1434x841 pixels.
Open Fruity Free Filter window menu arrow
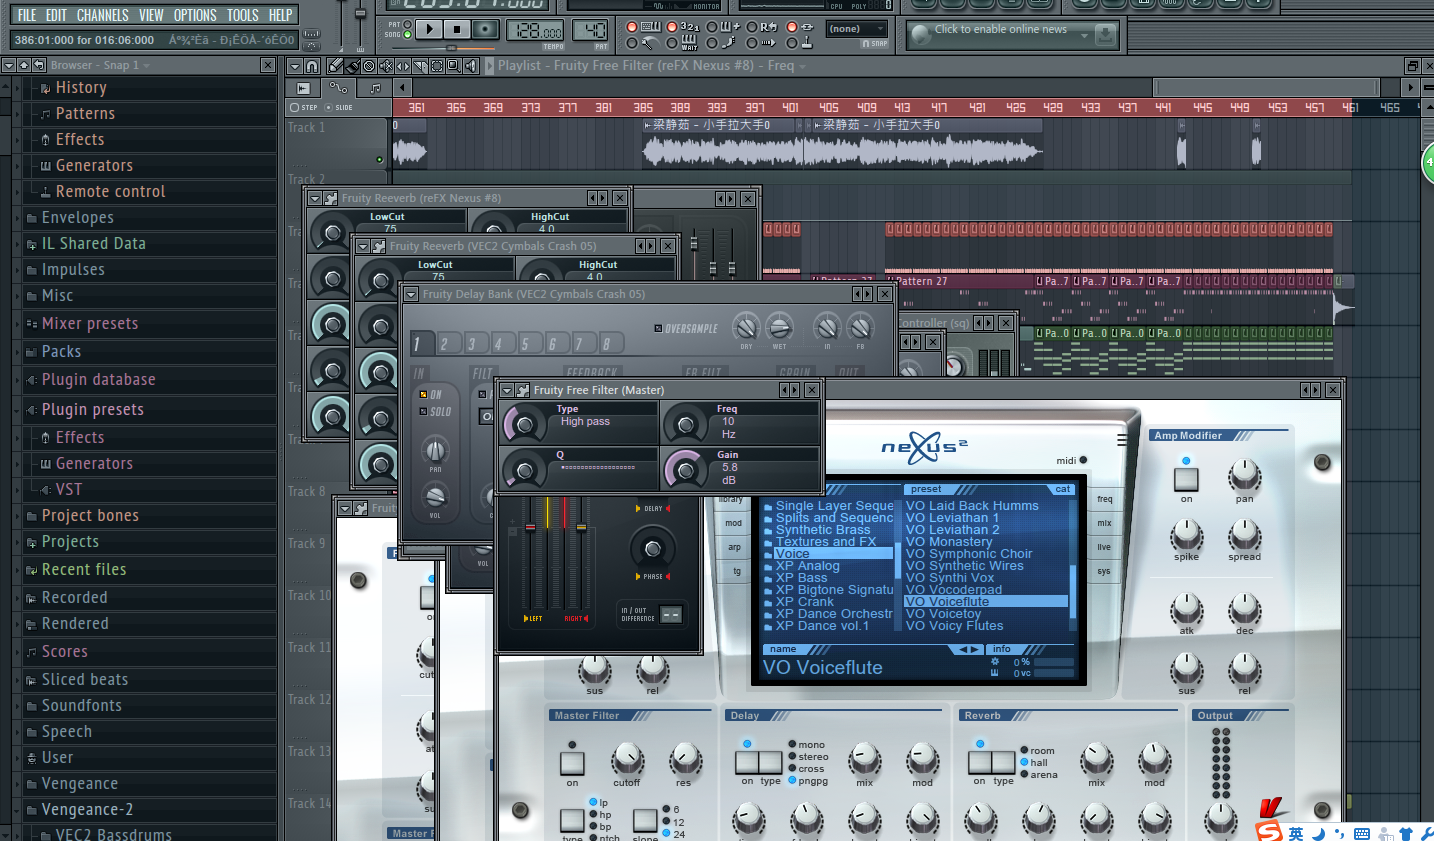click(507, 390)
